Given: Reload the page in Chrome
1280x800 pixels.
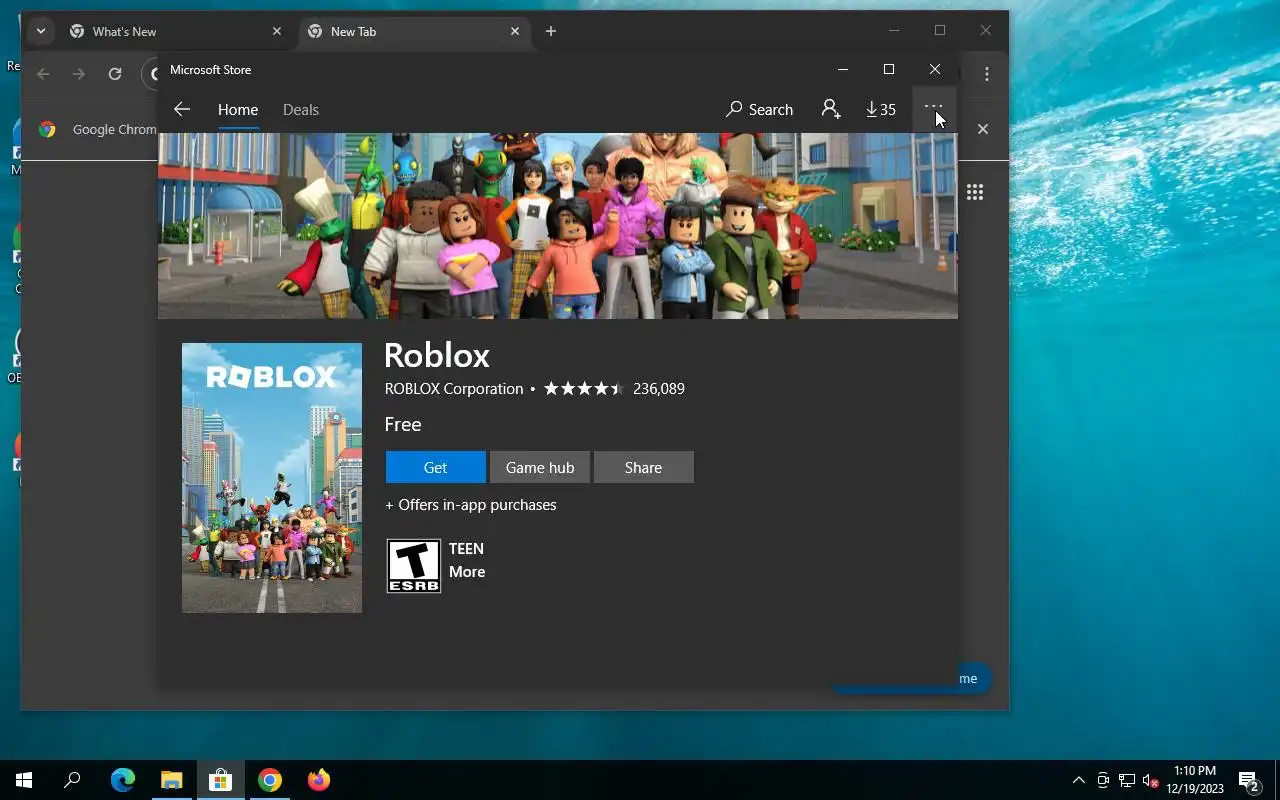Looking at the screenshot, I should tap(115, 74).
